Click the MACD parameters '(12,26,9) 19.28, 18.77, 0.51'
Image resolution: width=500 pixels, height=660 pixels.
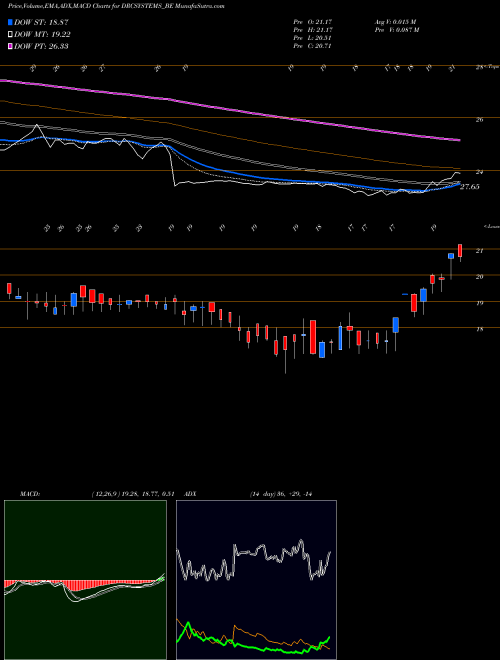pos(133,494)
